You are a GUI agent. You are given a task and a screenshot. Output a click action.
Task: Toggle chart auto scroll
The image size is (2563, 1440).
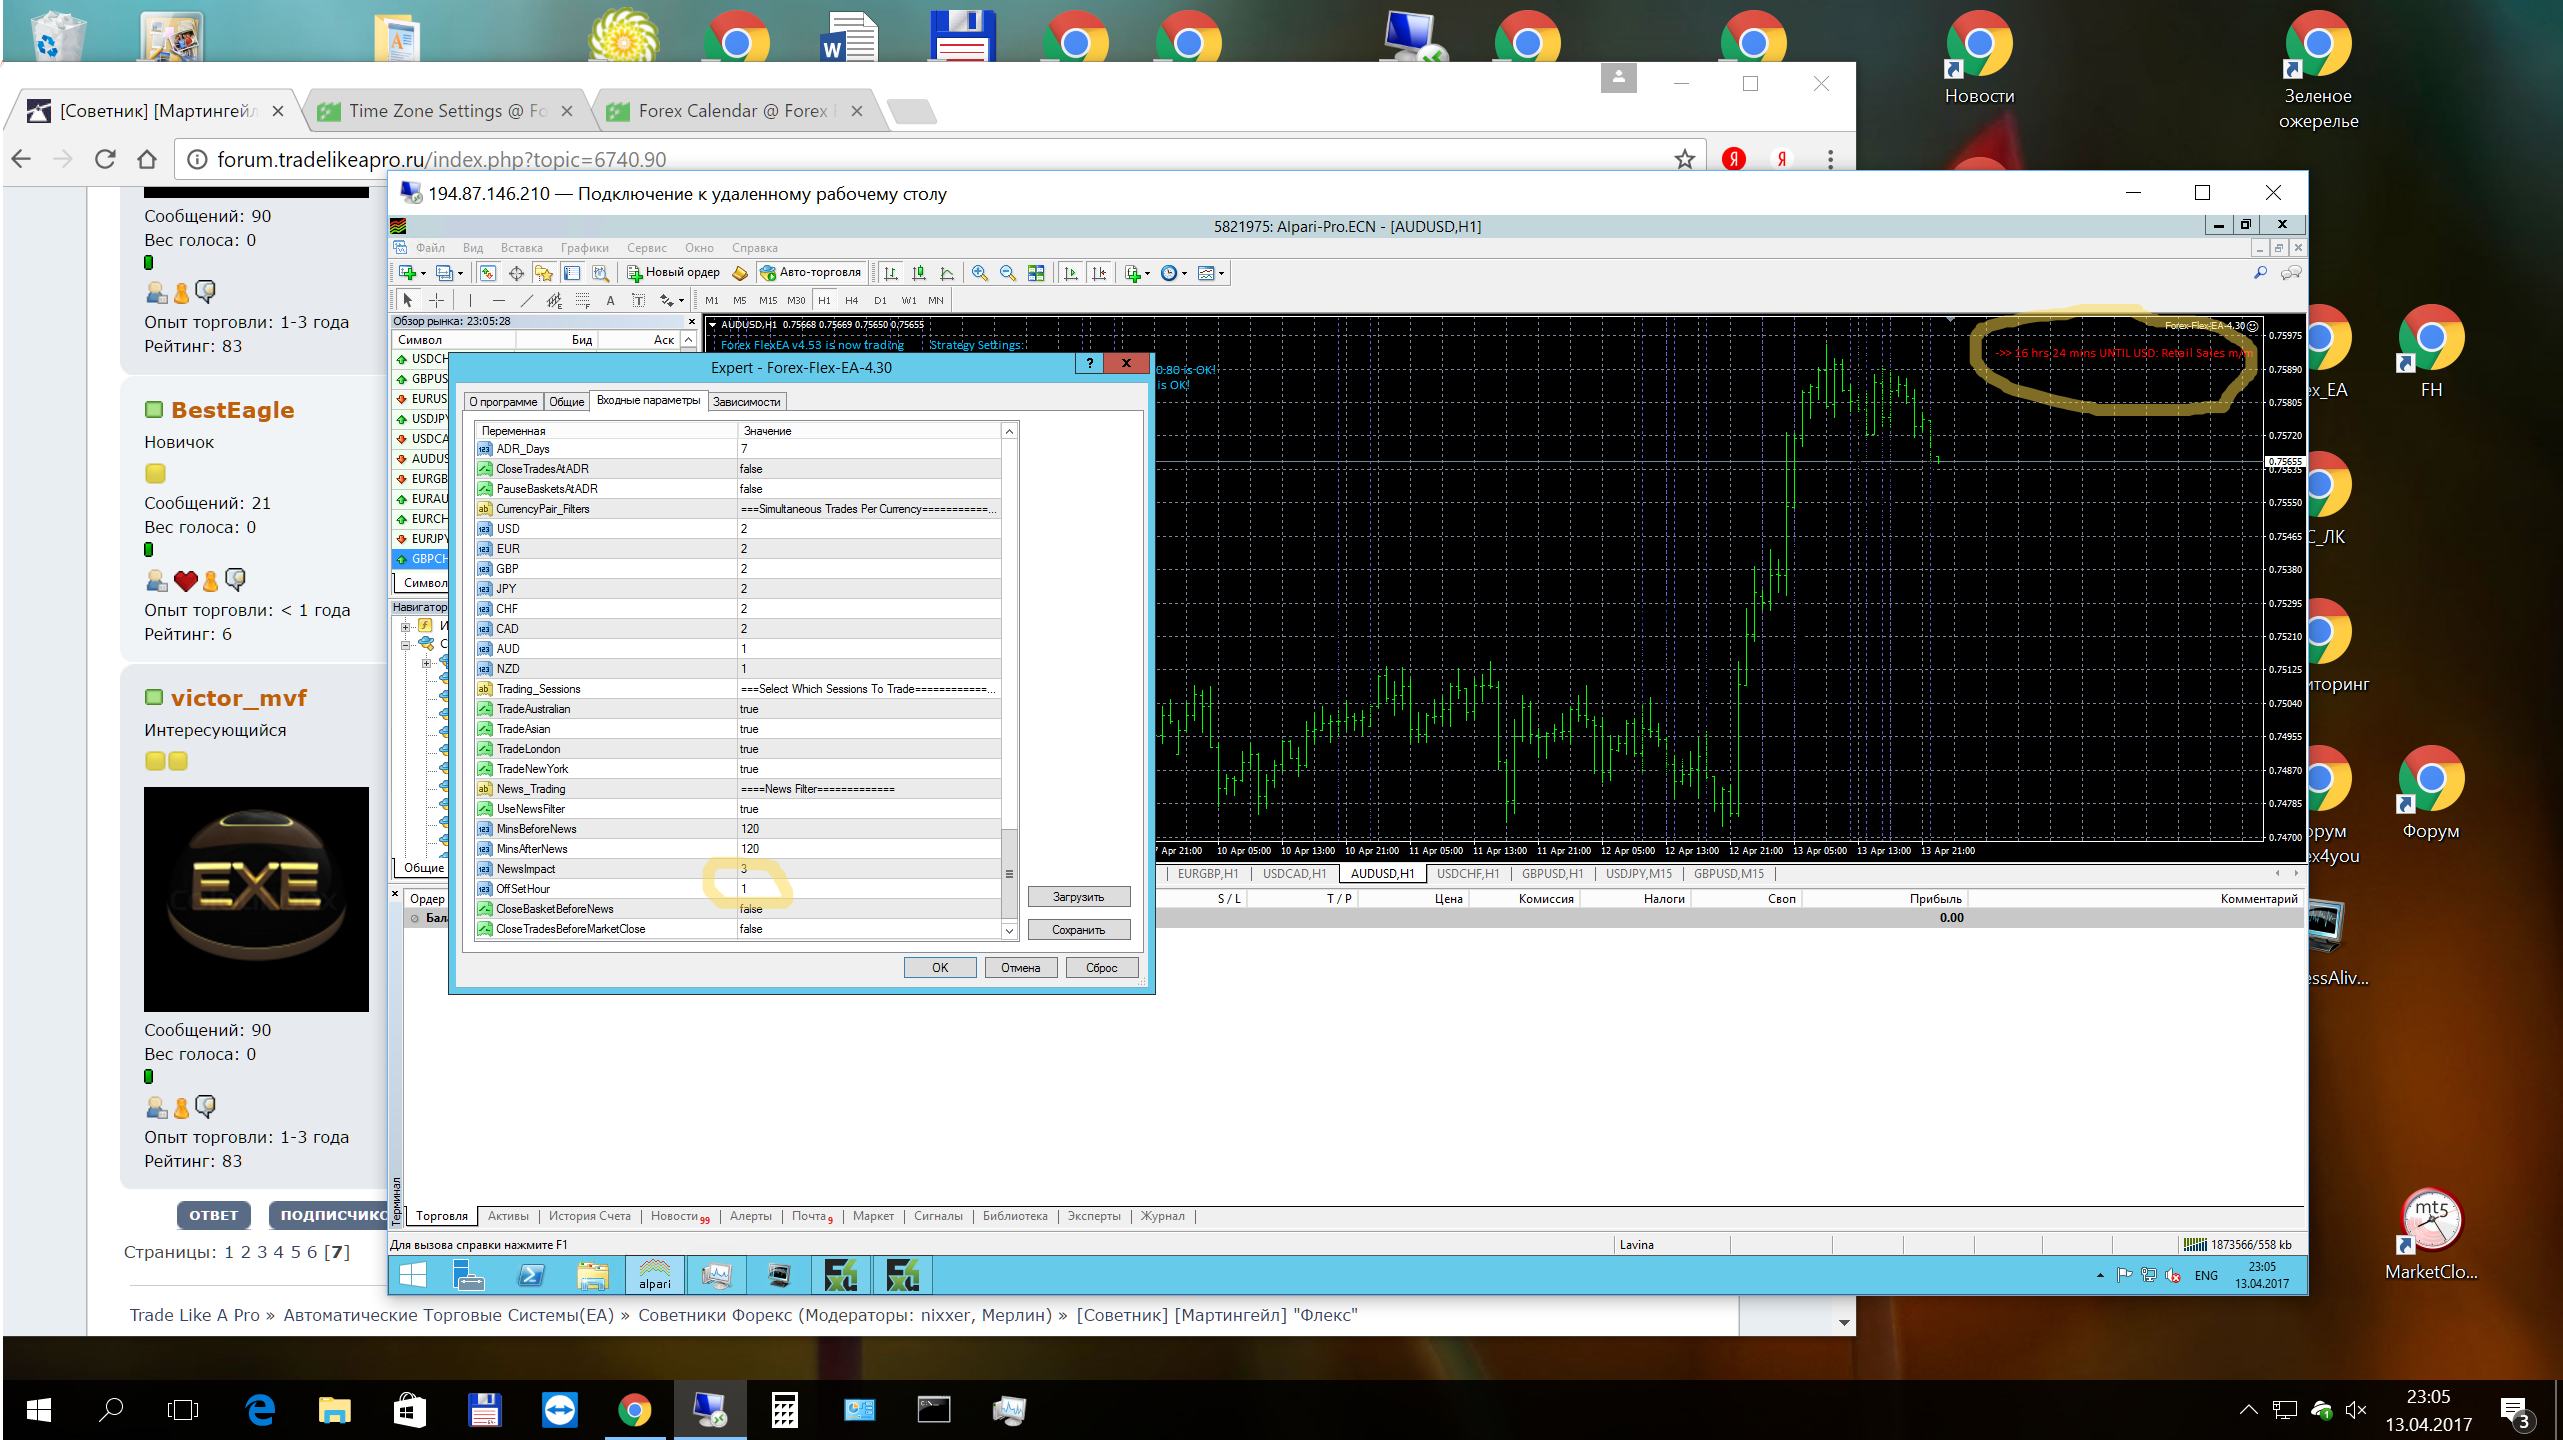(1071, 273)
